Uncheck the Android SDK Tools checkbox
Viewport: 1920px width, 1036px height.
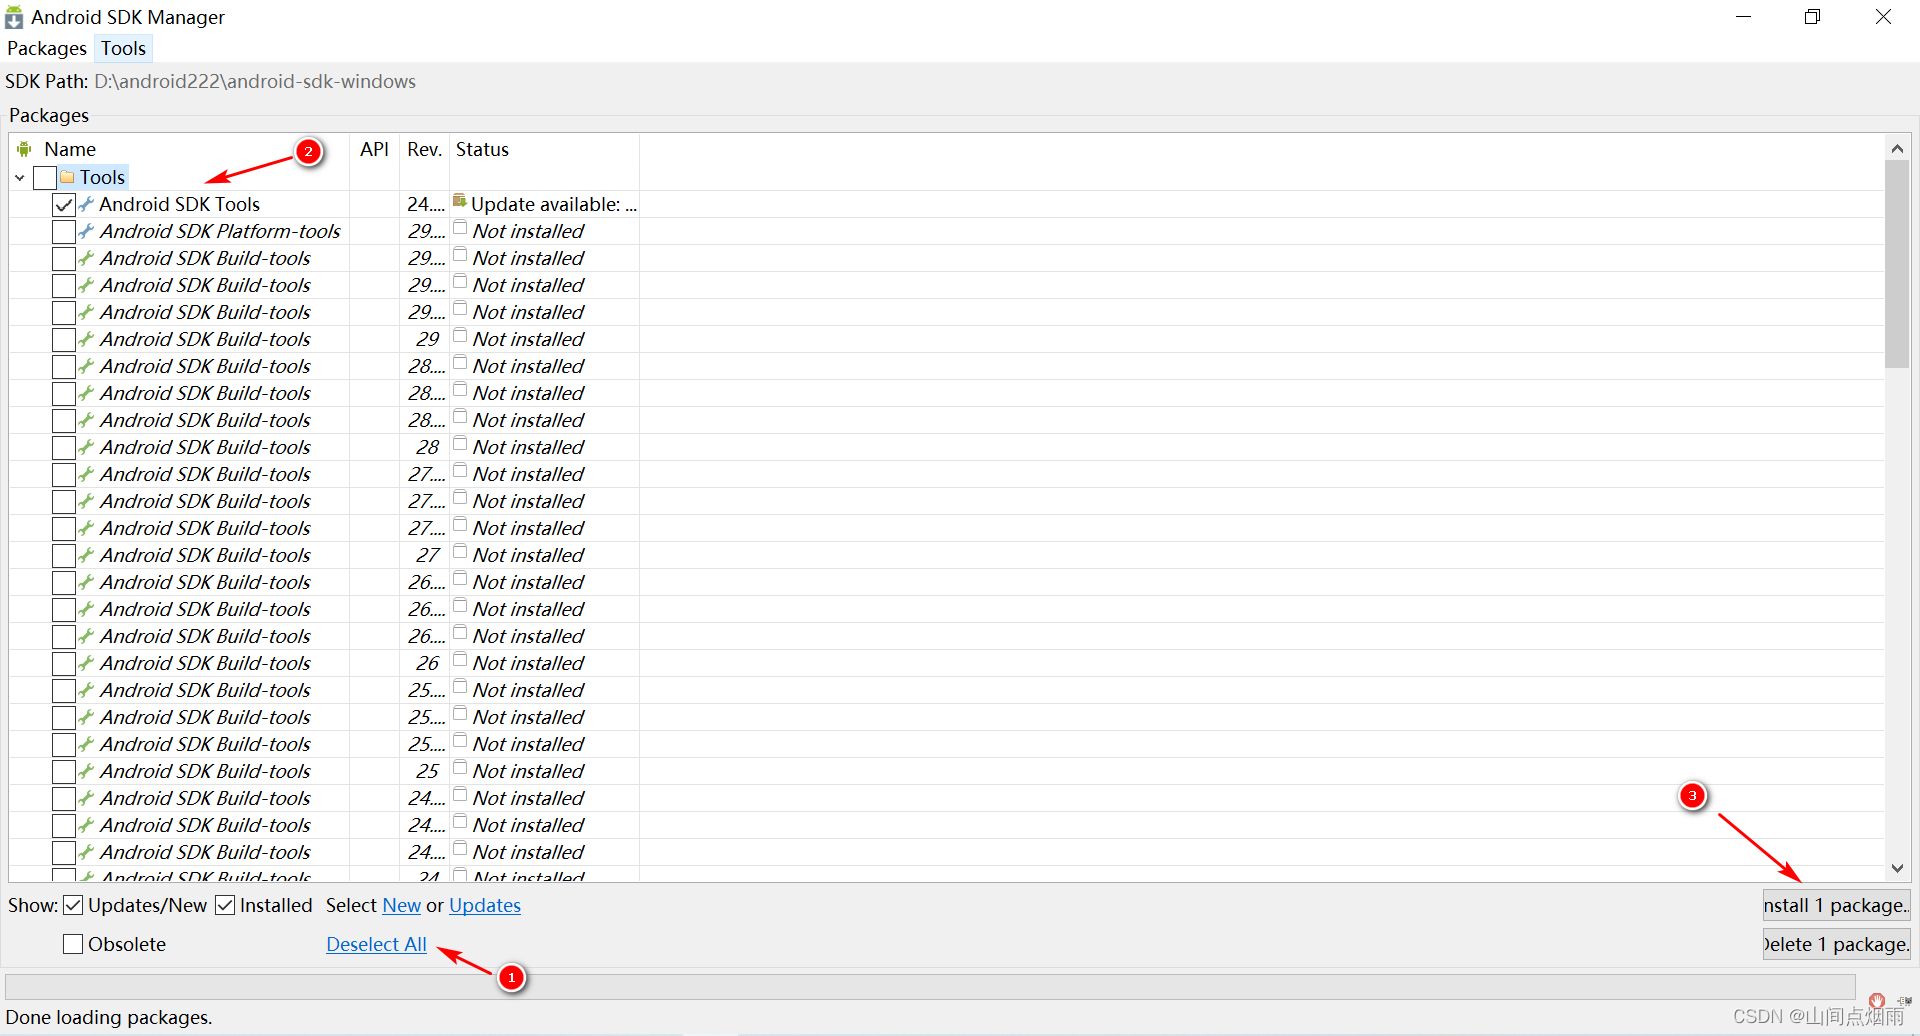click(64, 205)
